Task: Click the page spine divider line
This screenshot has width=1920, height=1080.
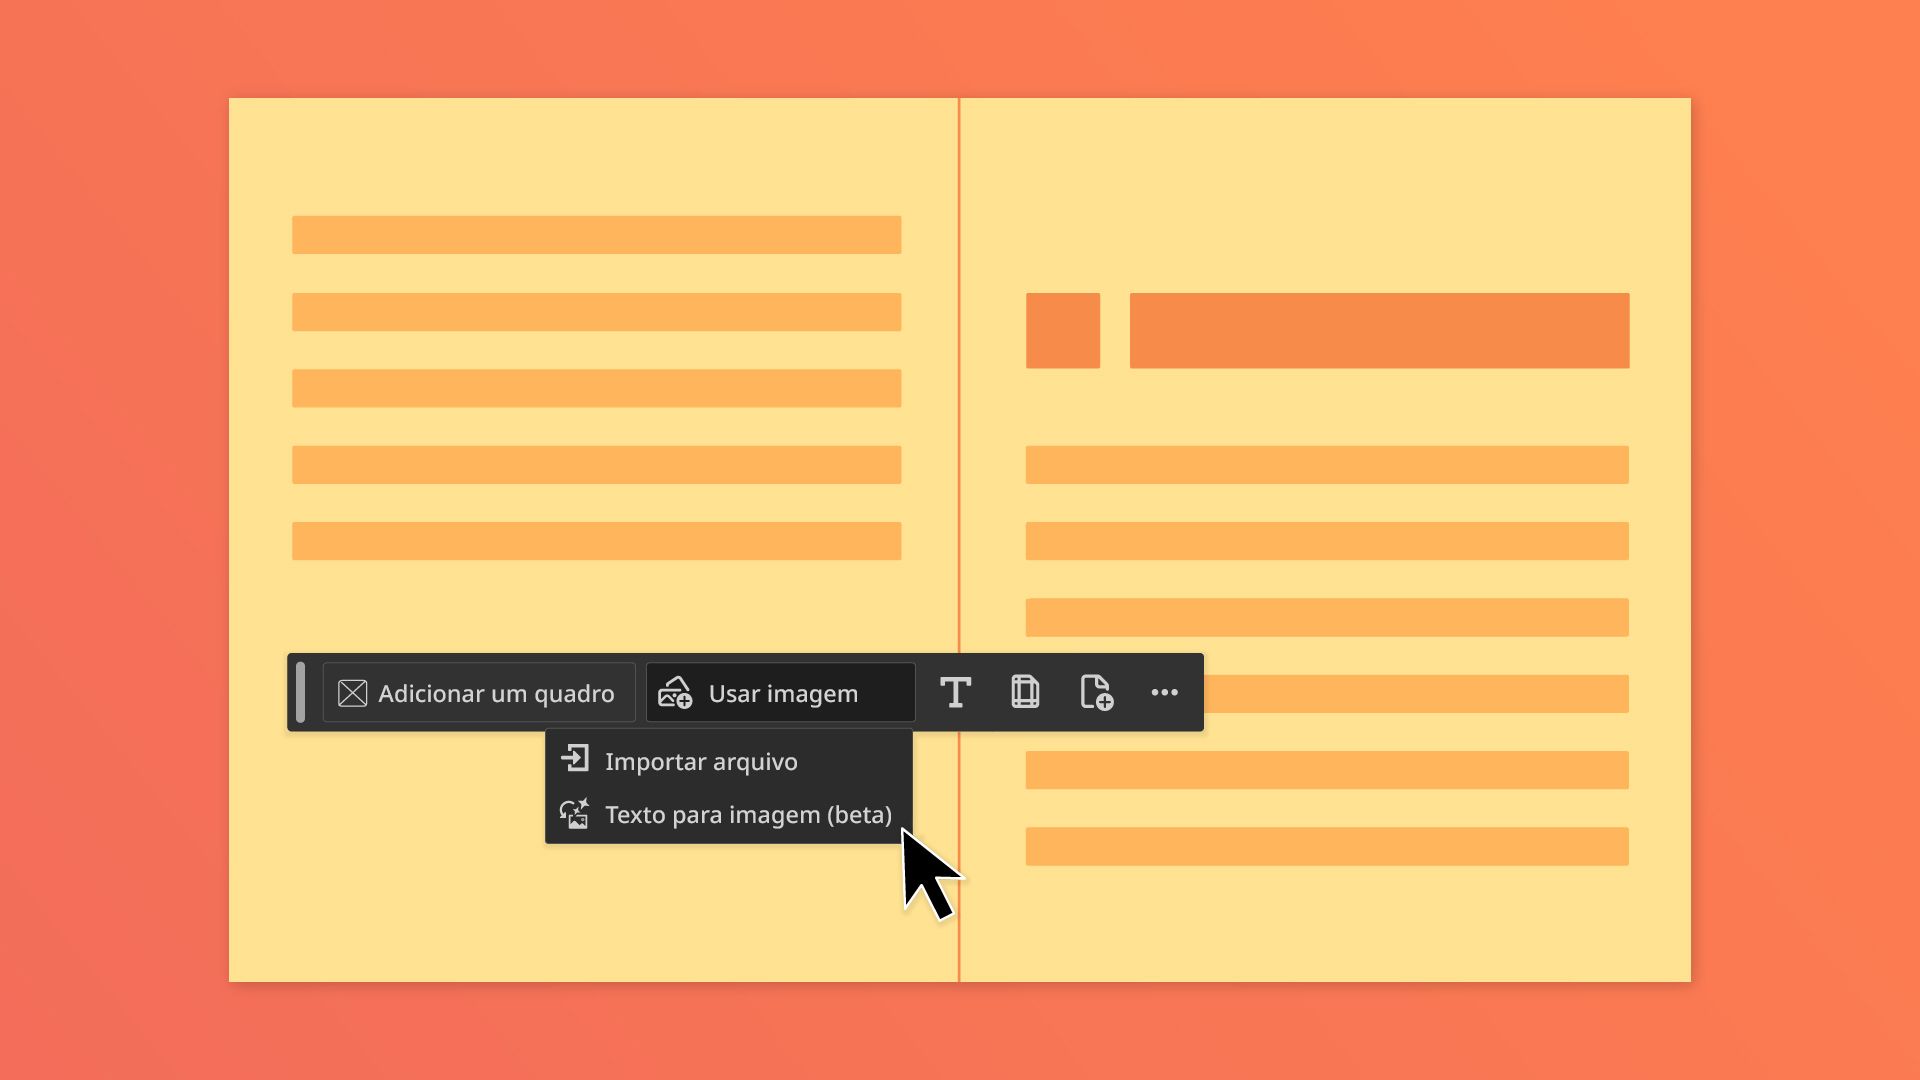Action: [x=958, y=400]
